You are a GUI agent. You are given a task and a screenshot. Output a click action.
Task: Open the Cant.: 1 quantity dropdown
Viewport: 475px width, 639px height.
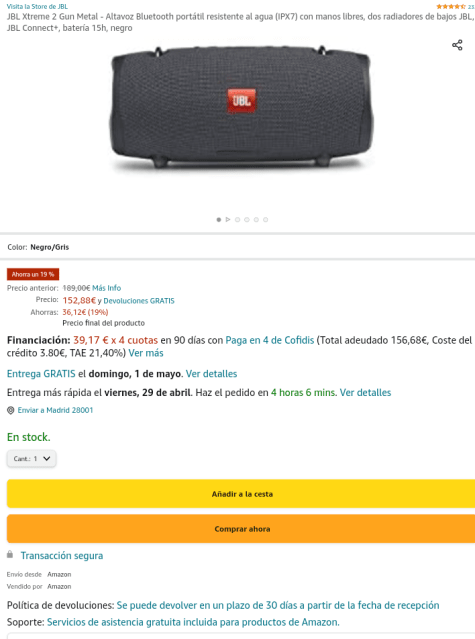[x=31, y=458]
